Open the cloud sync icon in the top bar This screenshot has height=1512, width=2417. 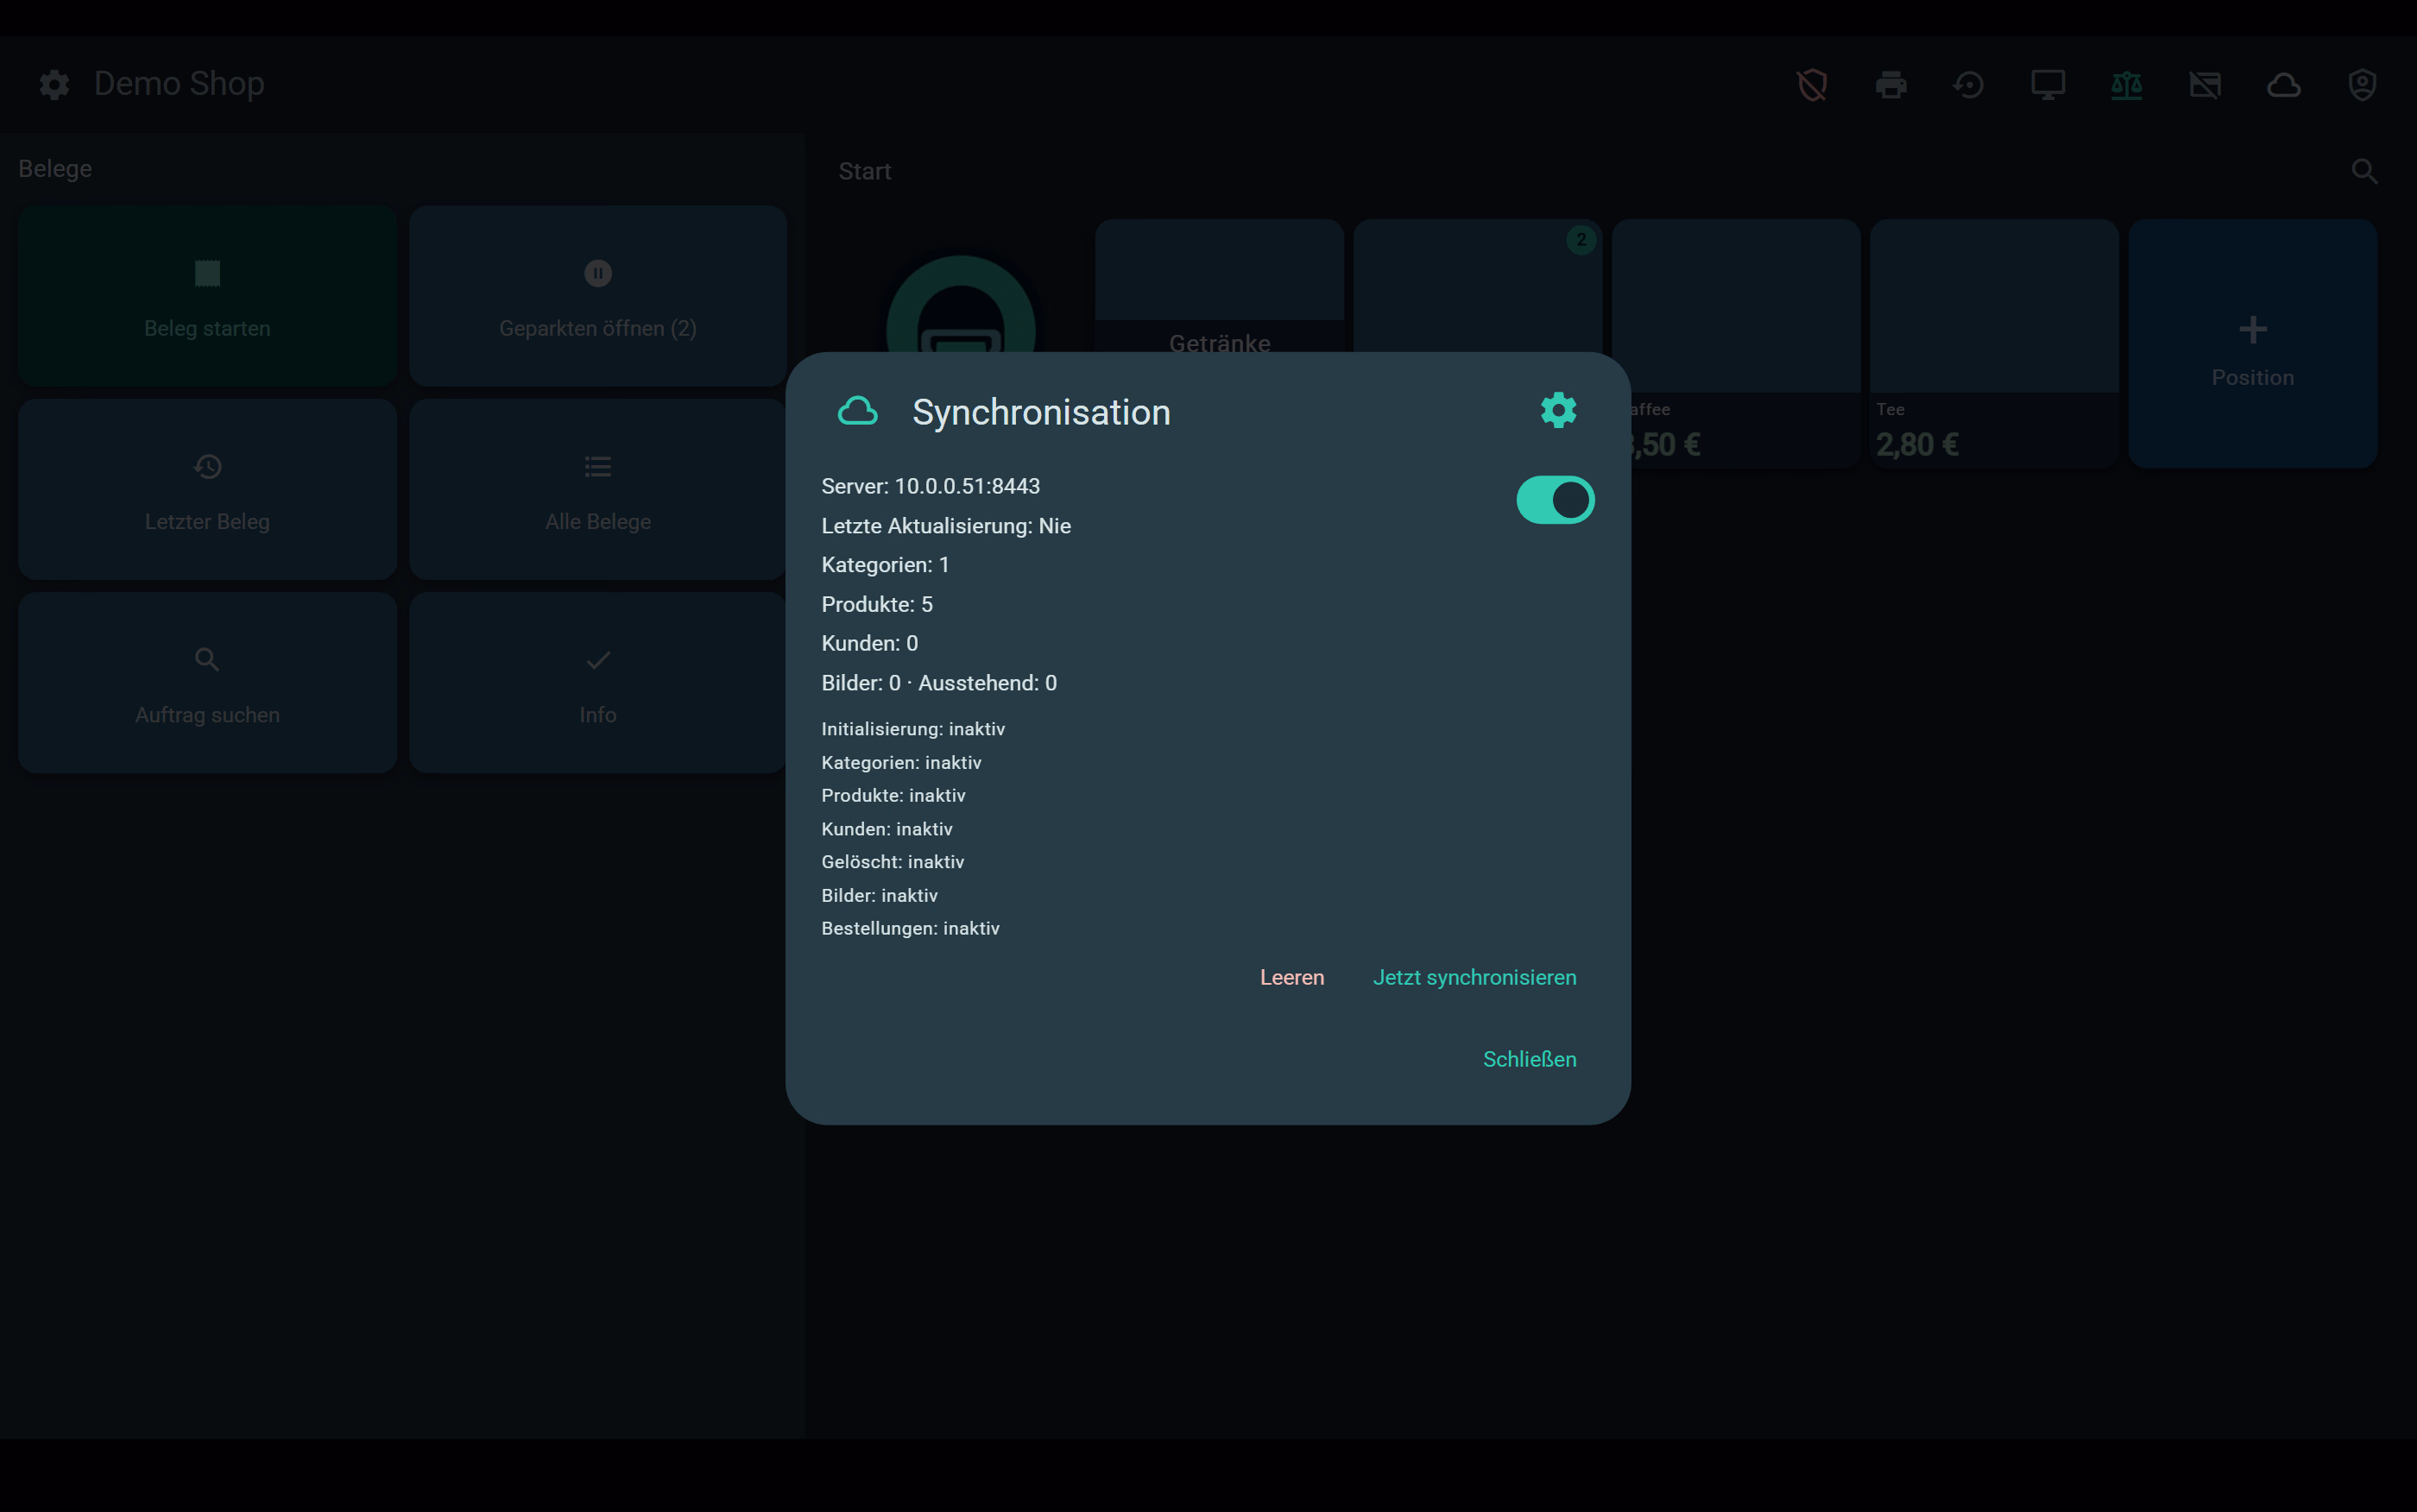click(2283, 85)
